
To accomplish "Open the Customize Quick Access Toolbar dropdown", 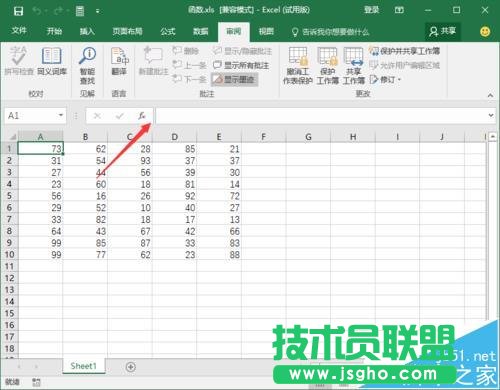I will (97, 12).
